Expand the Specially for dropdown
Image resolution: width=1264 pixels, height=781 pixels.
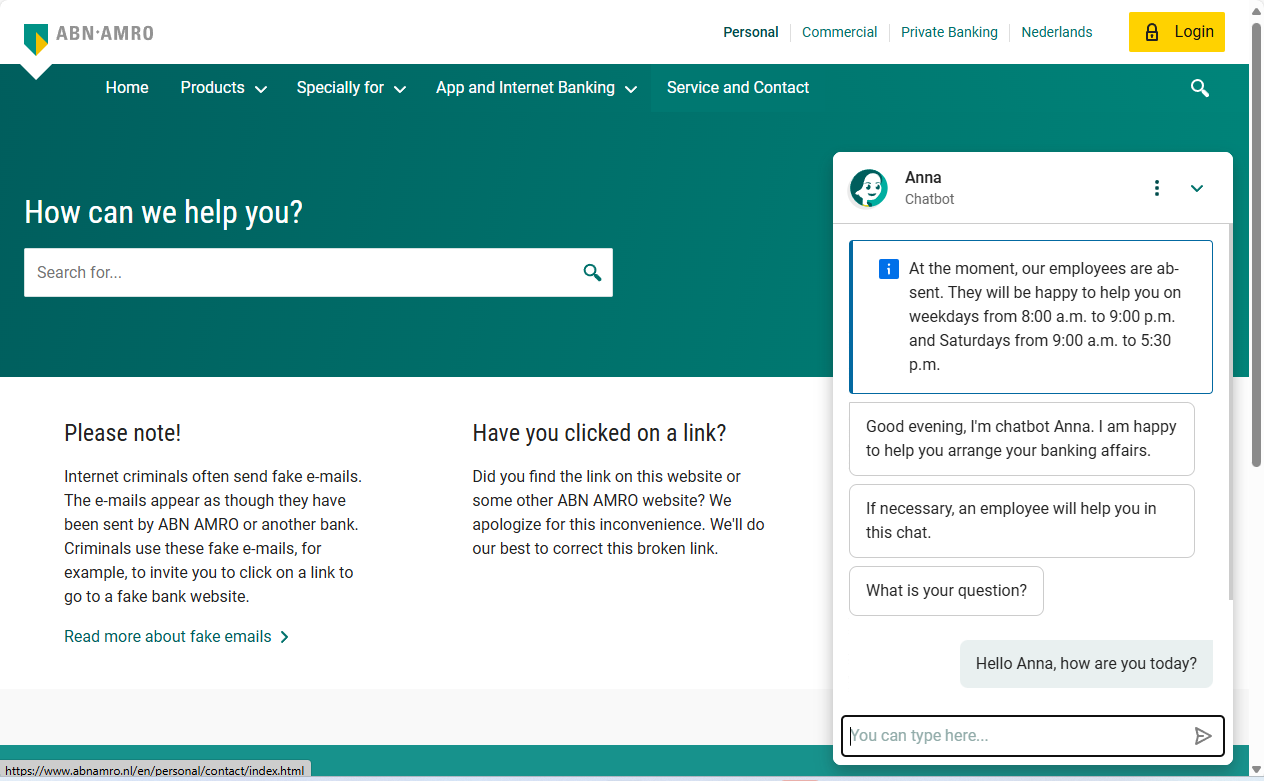pos(351,88)
